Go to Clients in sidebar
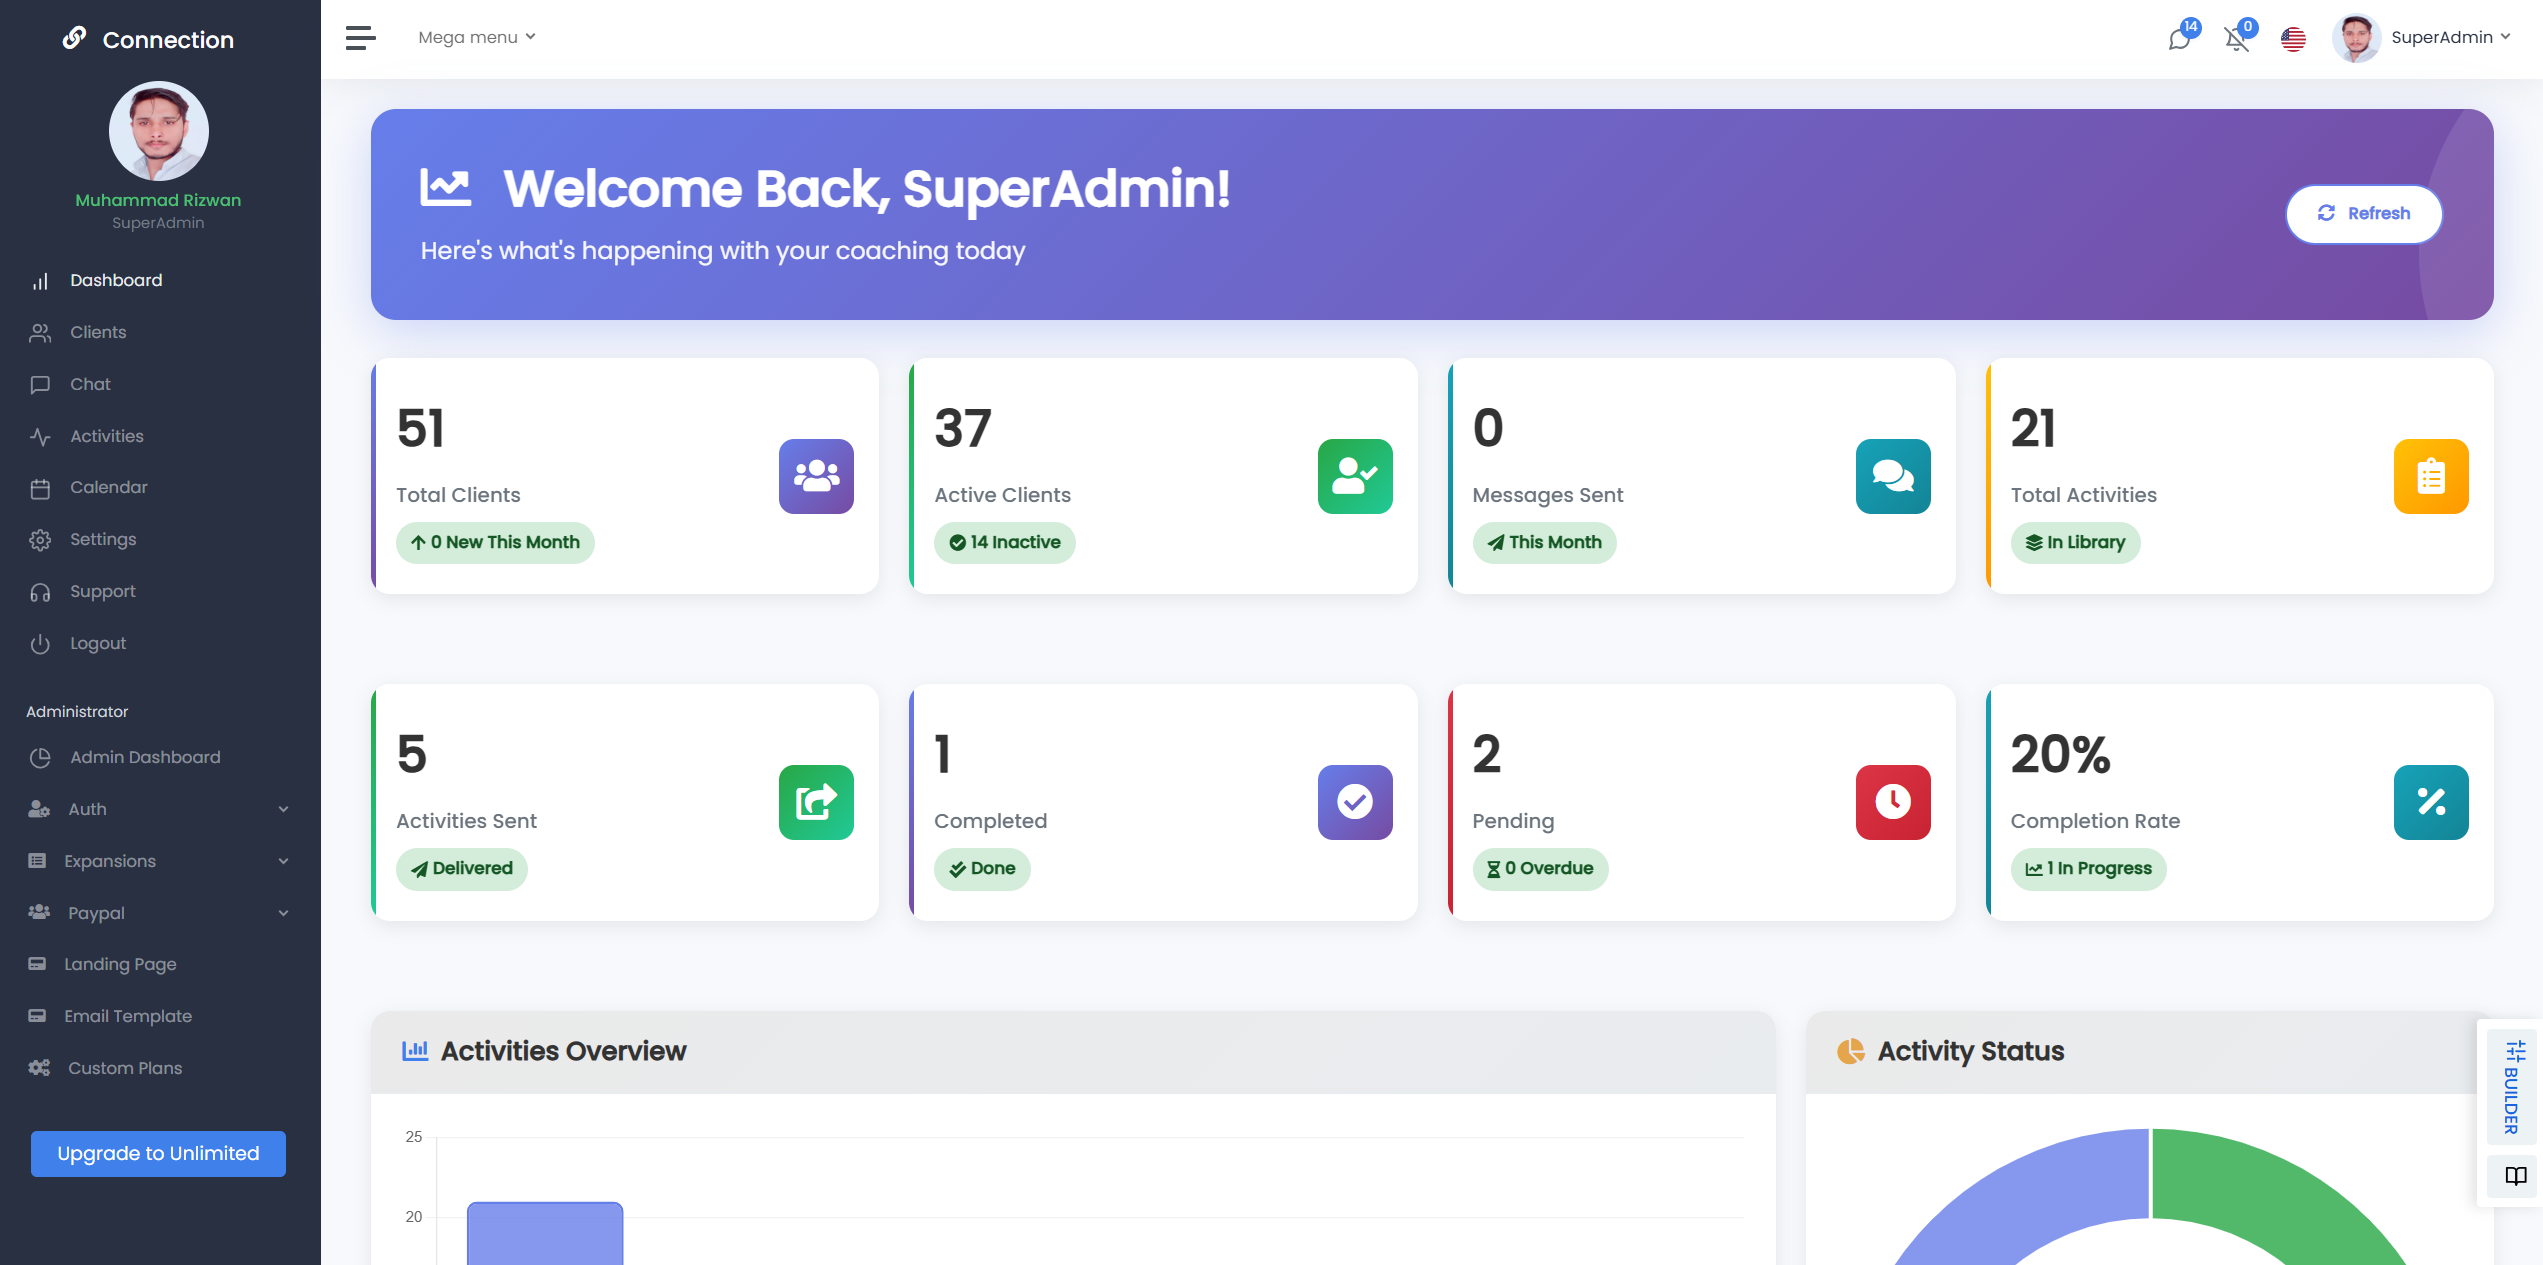Screen dimensions: 2543x1265 (98, 332)
